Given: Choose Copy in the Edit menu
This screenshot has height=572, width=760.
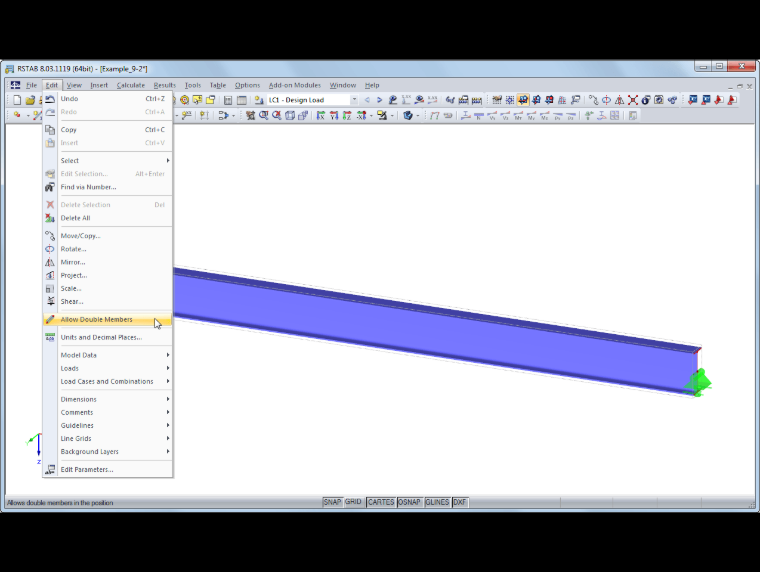Looking at the screenshot, I should click(108, 130).
